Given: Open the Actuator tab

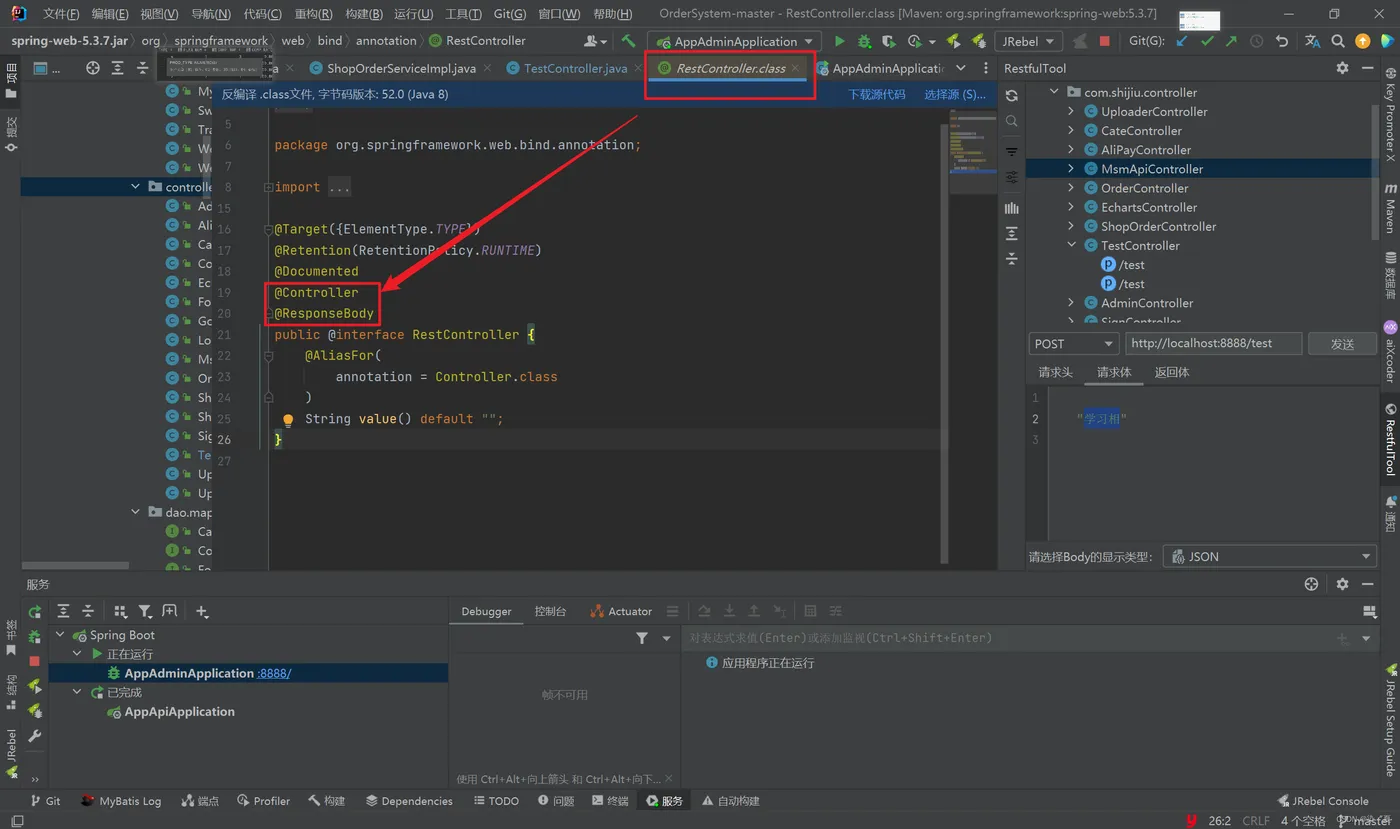Looking at the screenshot, I should (x=621, y=611).
